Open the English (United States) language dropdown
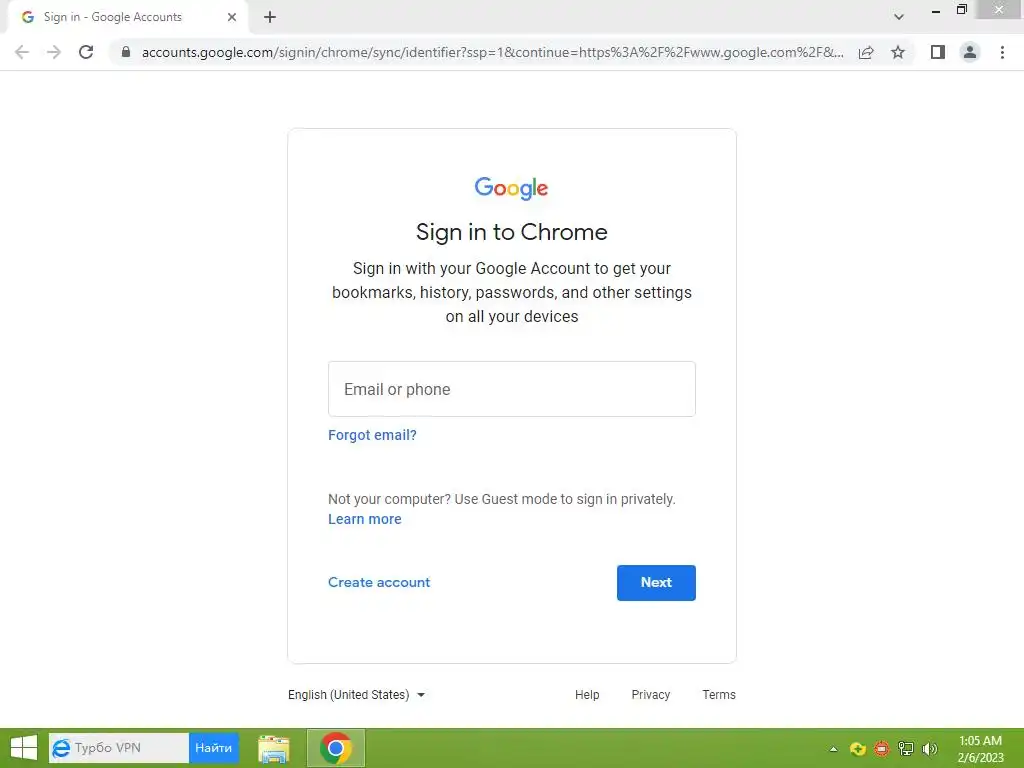The height and width of the screenshot is (768, 1024). coord(357,695)
